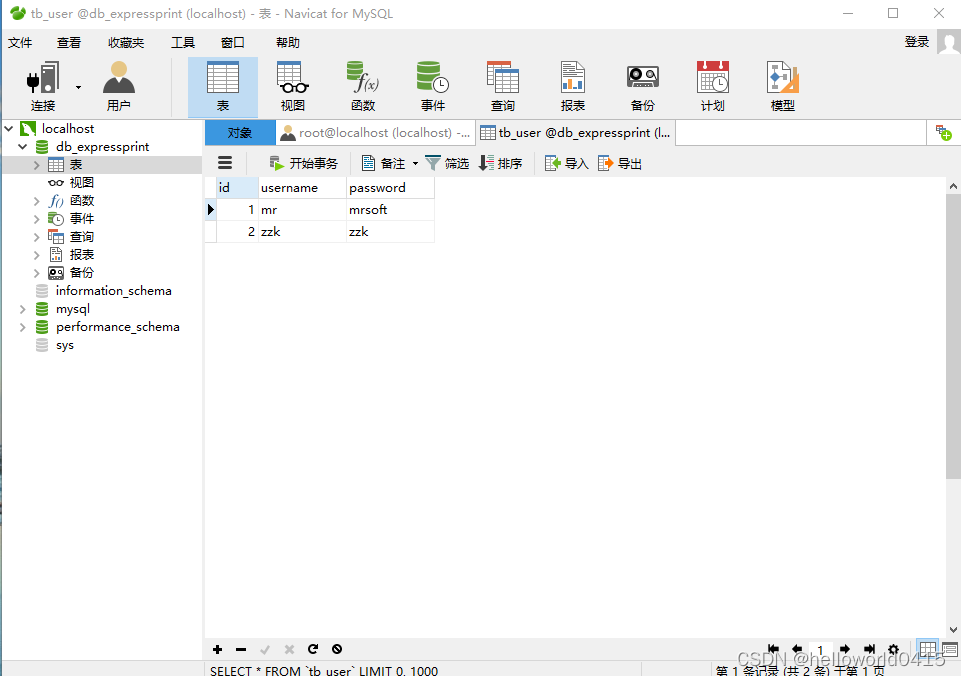Click the page number field
961x676 pixels.
(821, 650)
